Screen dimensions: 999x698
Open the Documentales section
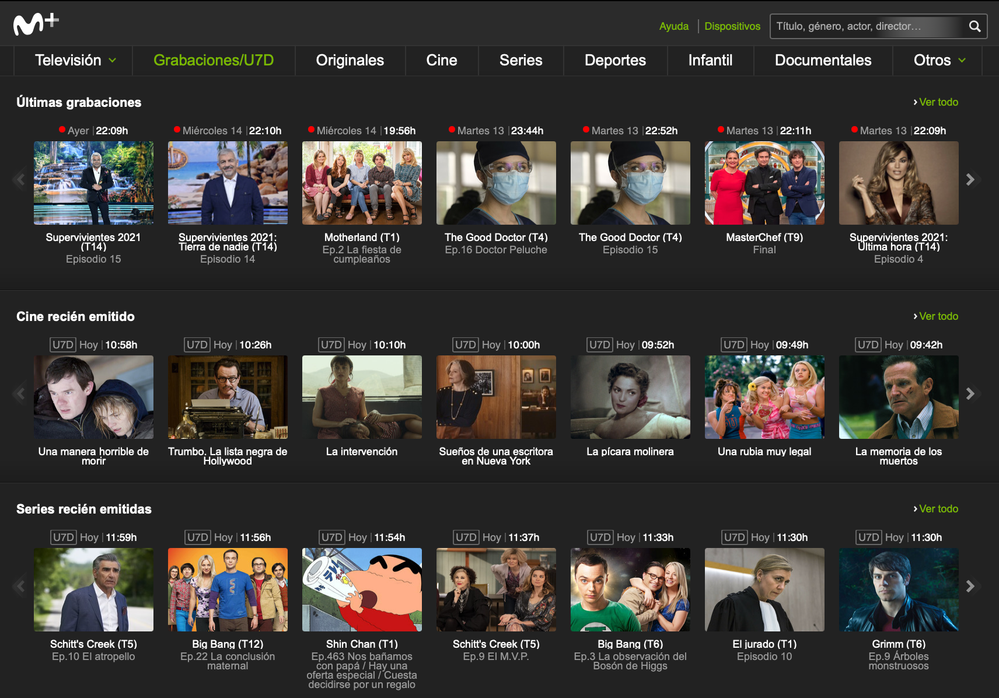pyautogui.click(x=823, y=60)
